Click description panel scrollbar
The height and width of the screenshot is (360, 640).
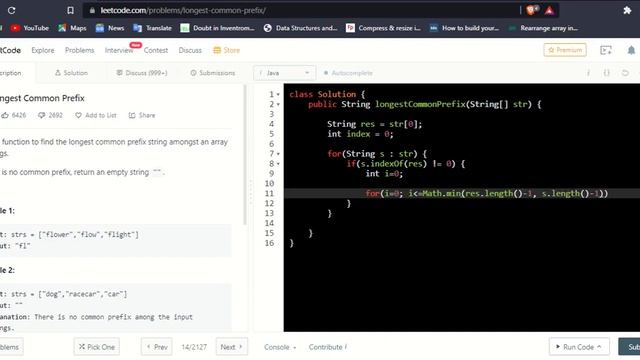245,155
